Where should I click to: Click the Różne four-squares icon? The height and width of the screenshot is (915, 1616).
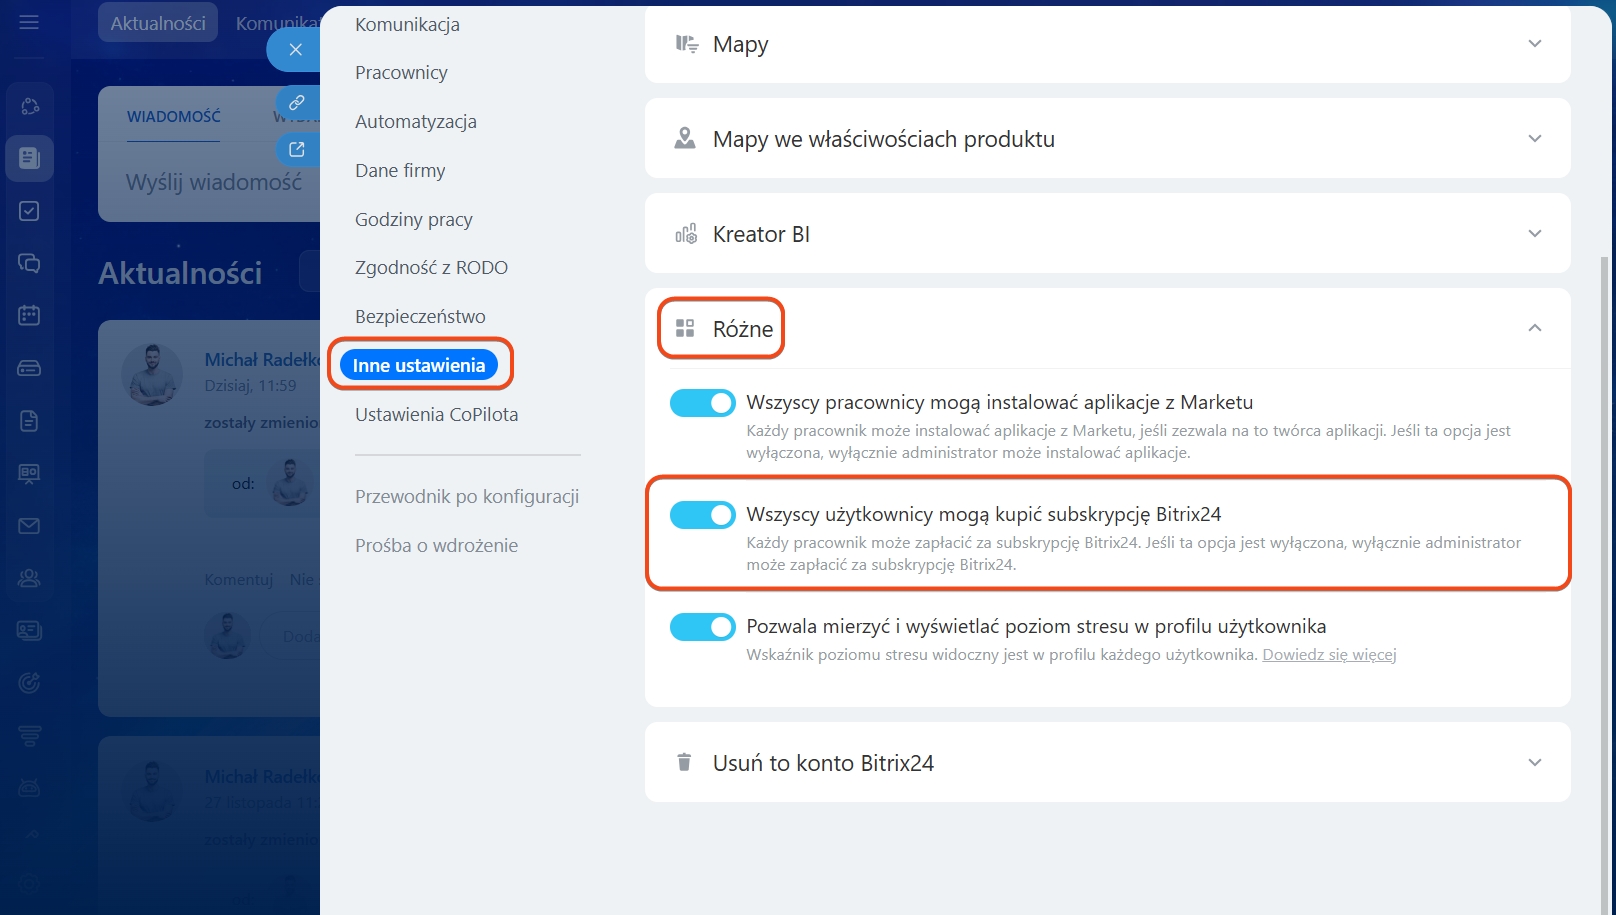[685, 328]
